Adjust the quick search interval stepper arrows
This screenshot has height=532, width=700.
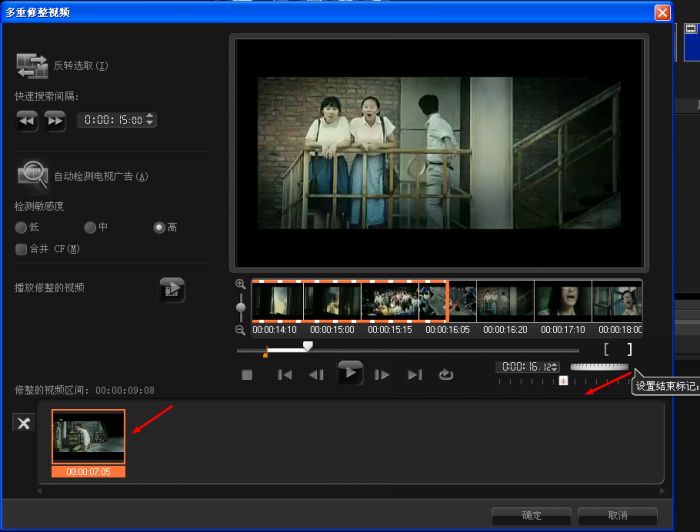(x=150, y=120)
